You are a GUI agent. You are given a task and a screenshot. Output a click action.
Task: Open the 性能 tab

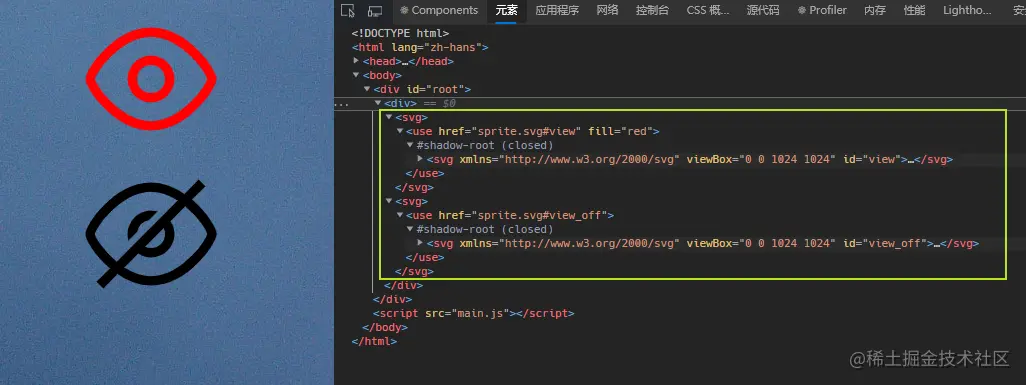click(914, 10)
